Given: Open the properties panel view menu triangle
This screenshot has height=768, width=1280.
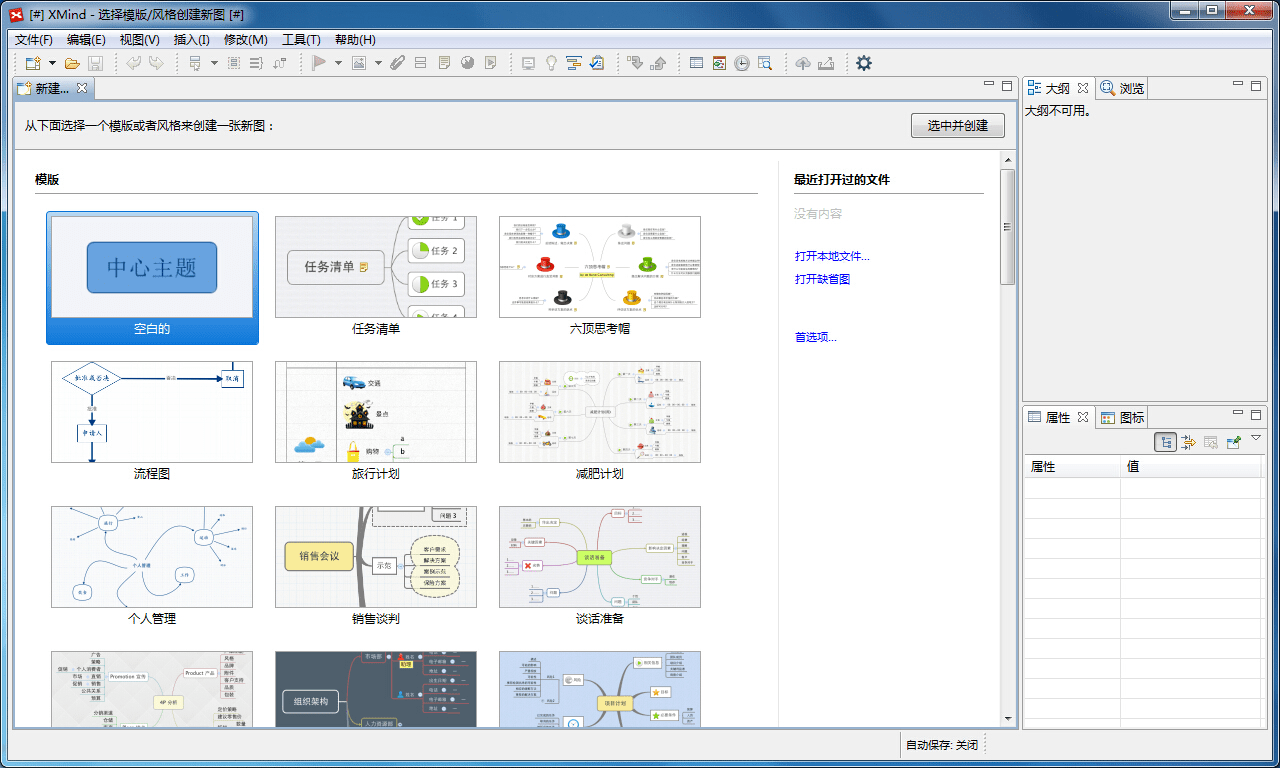Looking at the screenshot, I should 1256,438.
